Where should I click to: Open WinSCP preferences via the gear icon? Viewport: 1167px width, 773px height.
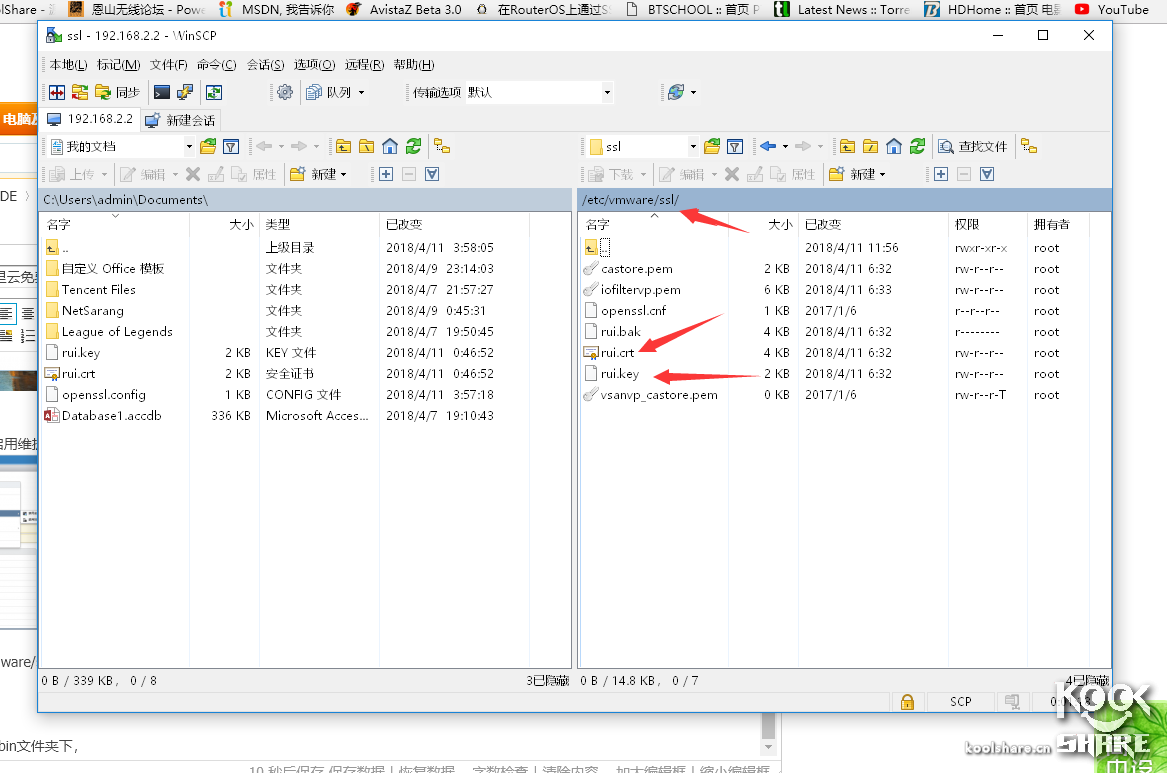click(284, 92)
